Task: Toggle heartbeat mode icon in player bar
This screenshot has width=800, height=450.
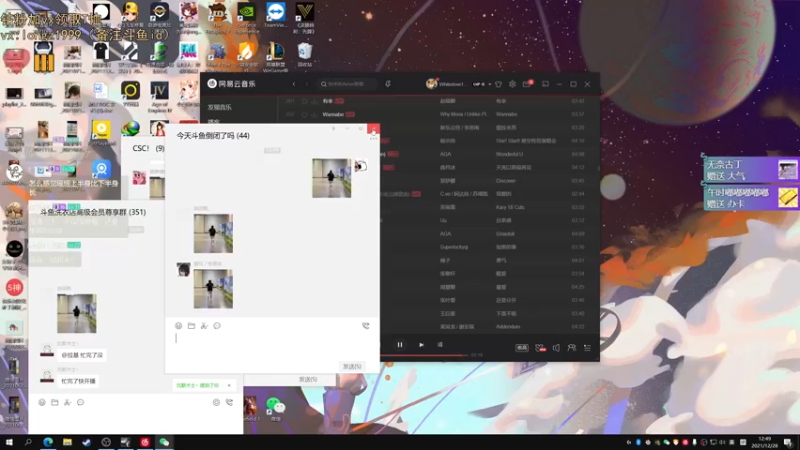Action: pos(540,348)
